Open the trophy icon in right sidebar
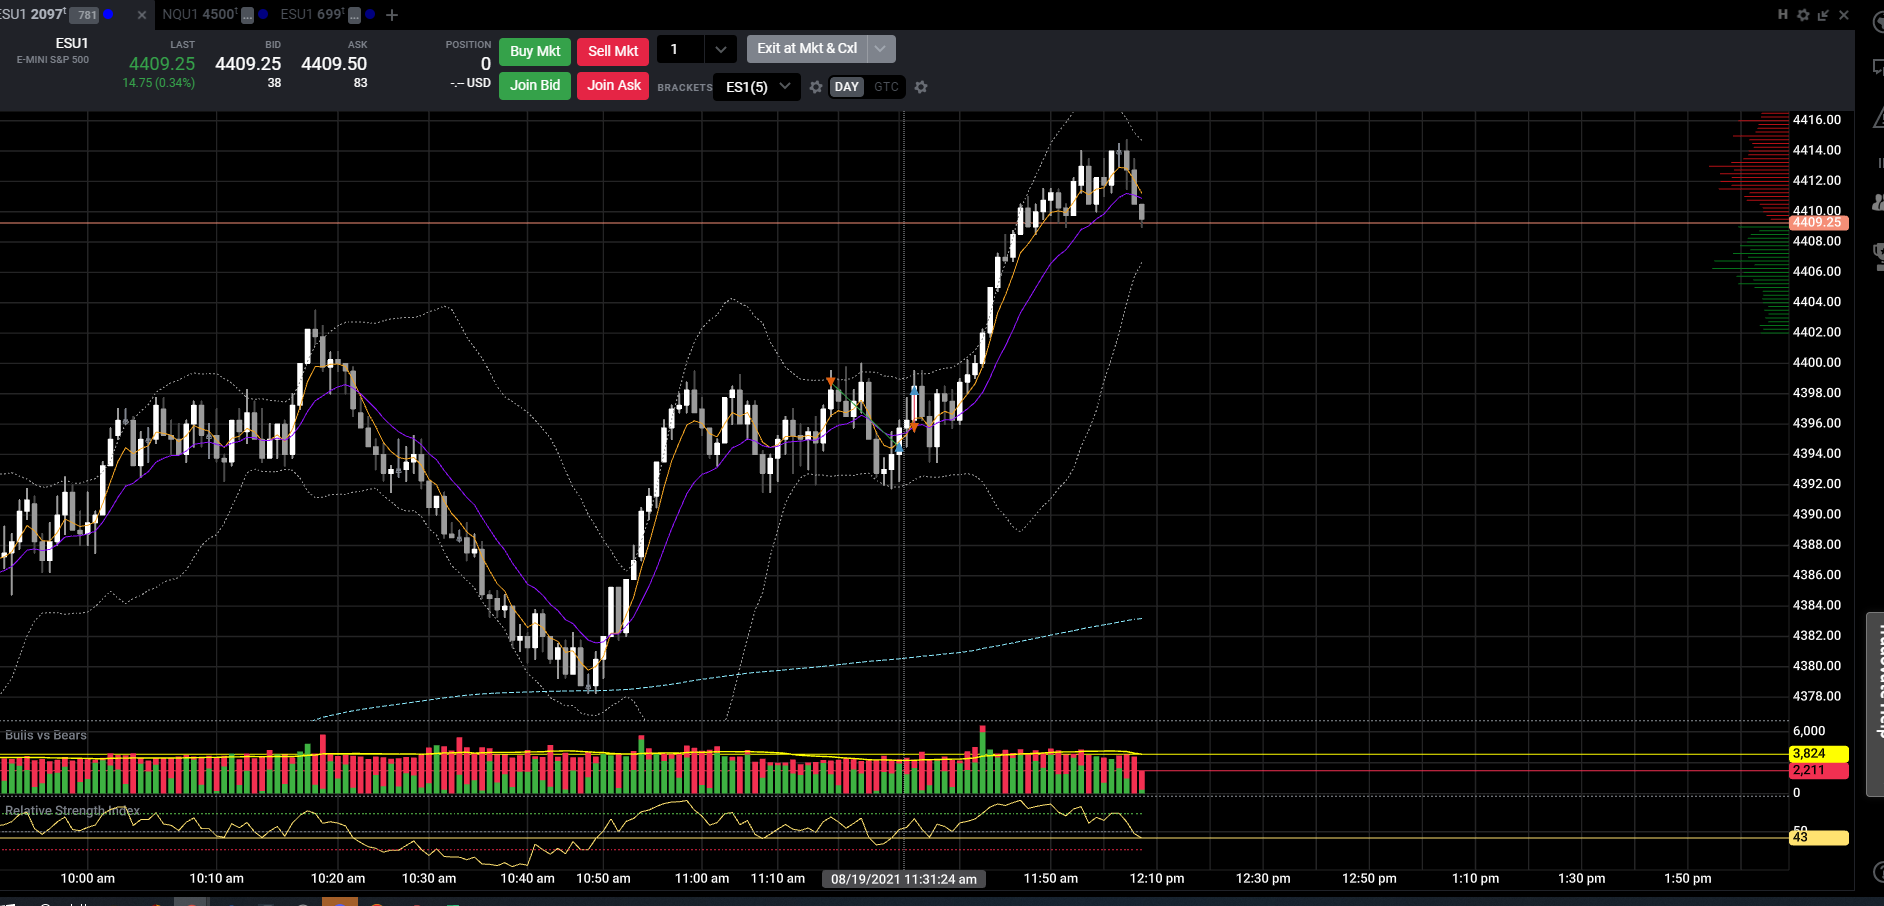The height and width of the screenshot is (906, 1884). 1877,257
